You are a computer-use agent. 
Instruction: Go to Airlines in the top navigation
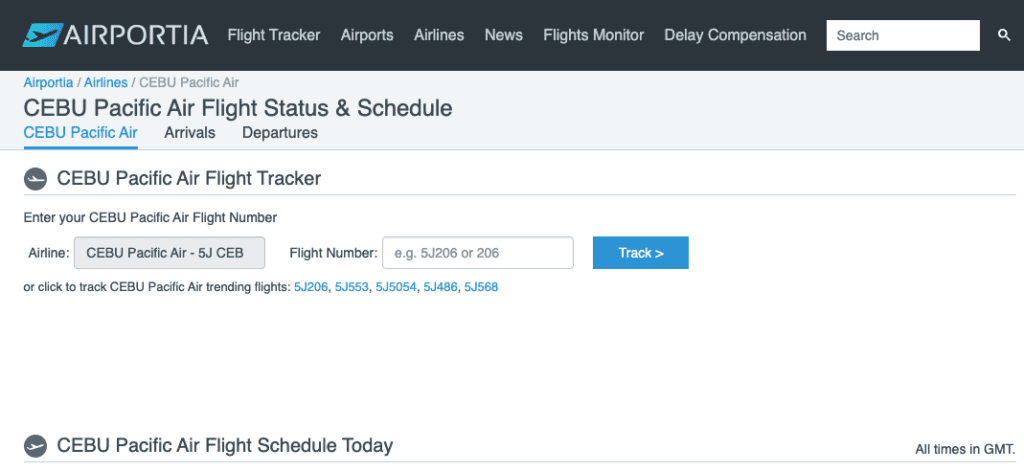point(439,35)
